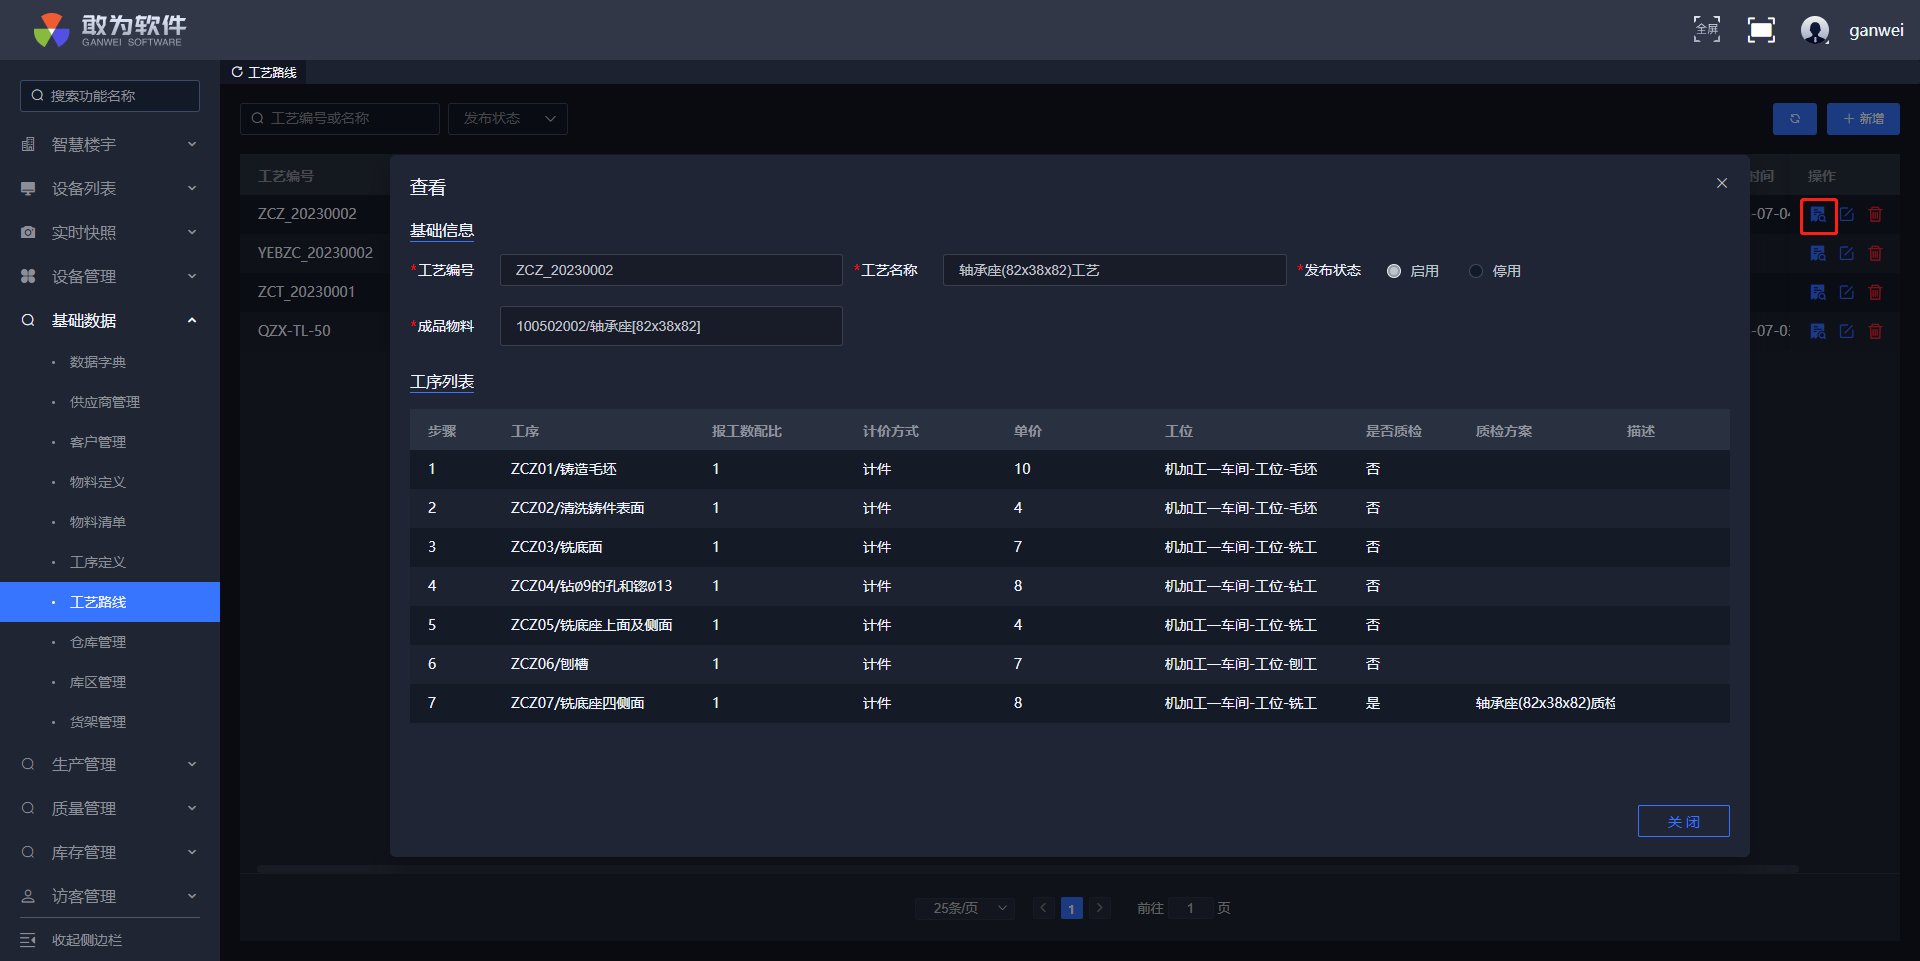
Task: Click the user avatar icon
Action: point(1814,30)
